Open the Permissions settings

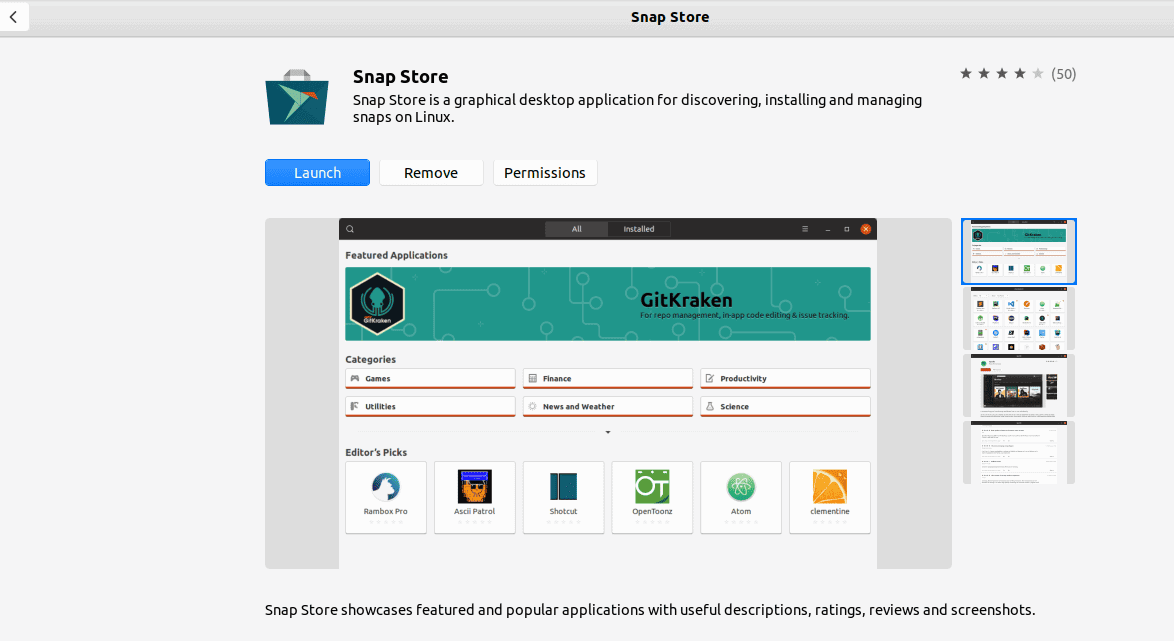[x=545, y=173]
